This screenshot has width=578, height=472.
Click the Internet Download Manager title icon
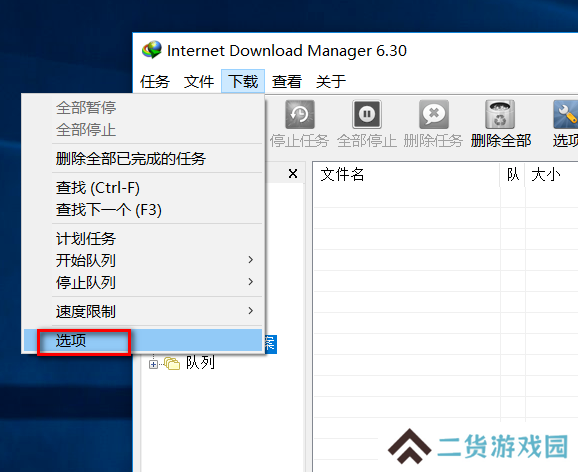(x=152, y=50)
